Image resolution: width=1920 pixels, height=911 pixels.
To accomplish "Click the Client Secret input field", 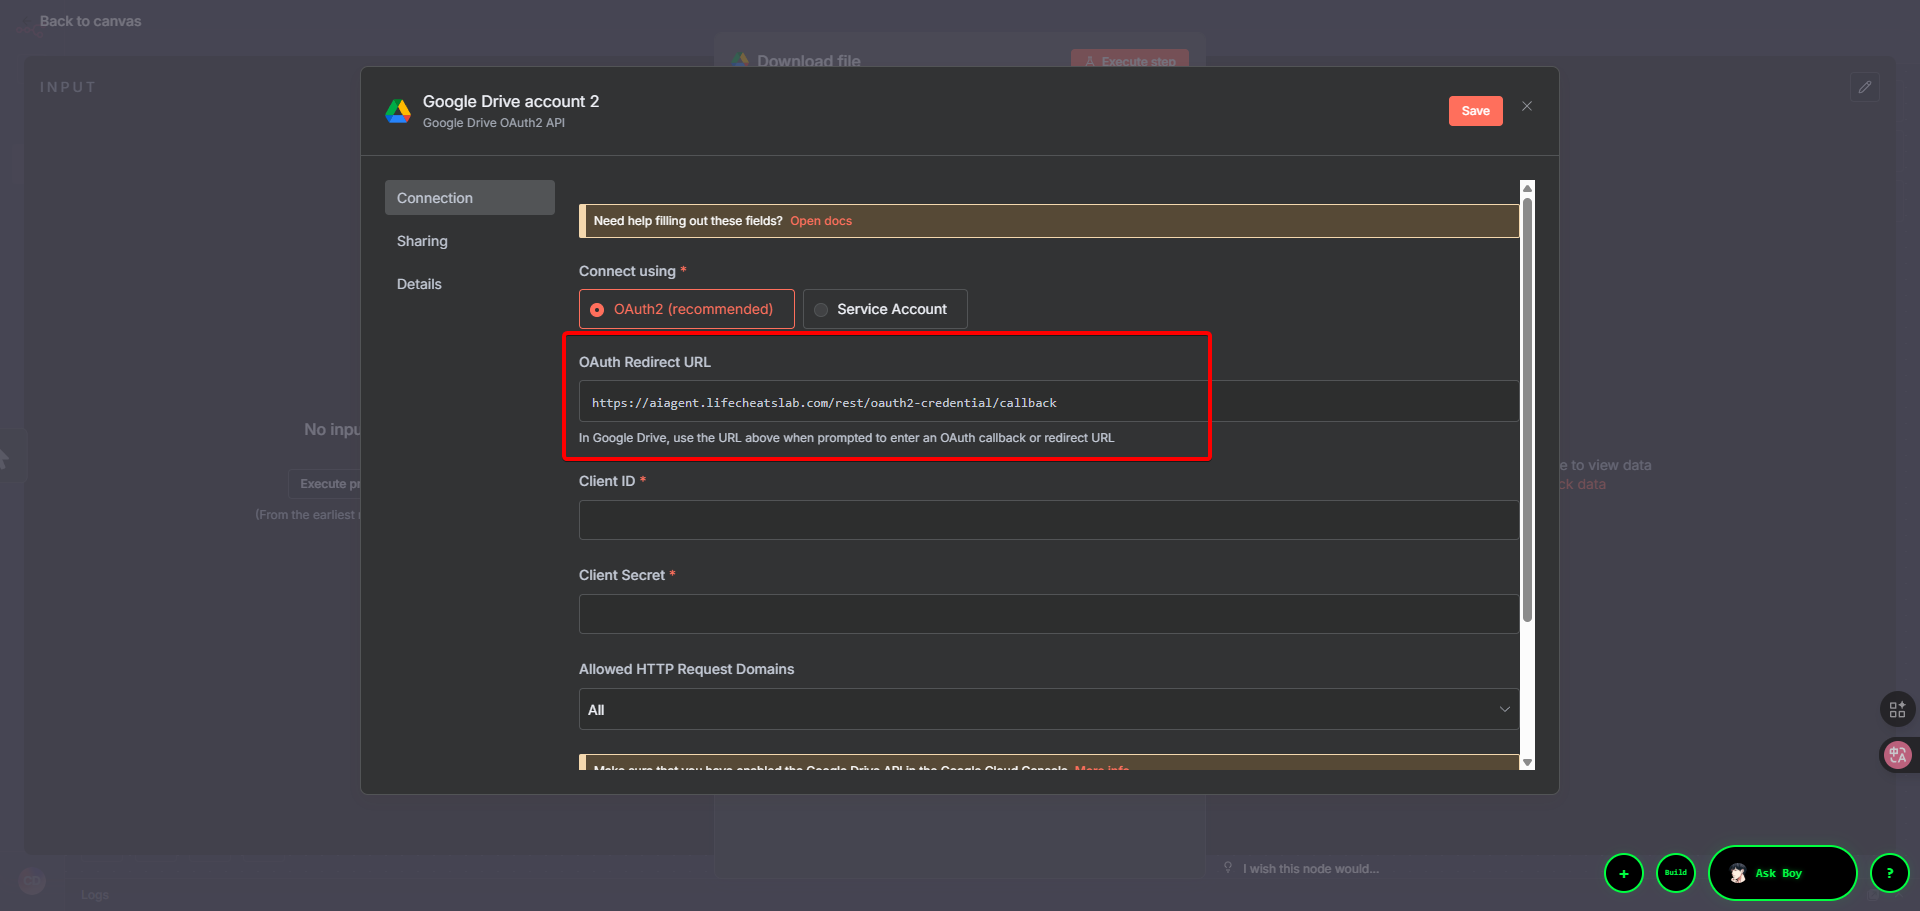I will [1048, 614].
